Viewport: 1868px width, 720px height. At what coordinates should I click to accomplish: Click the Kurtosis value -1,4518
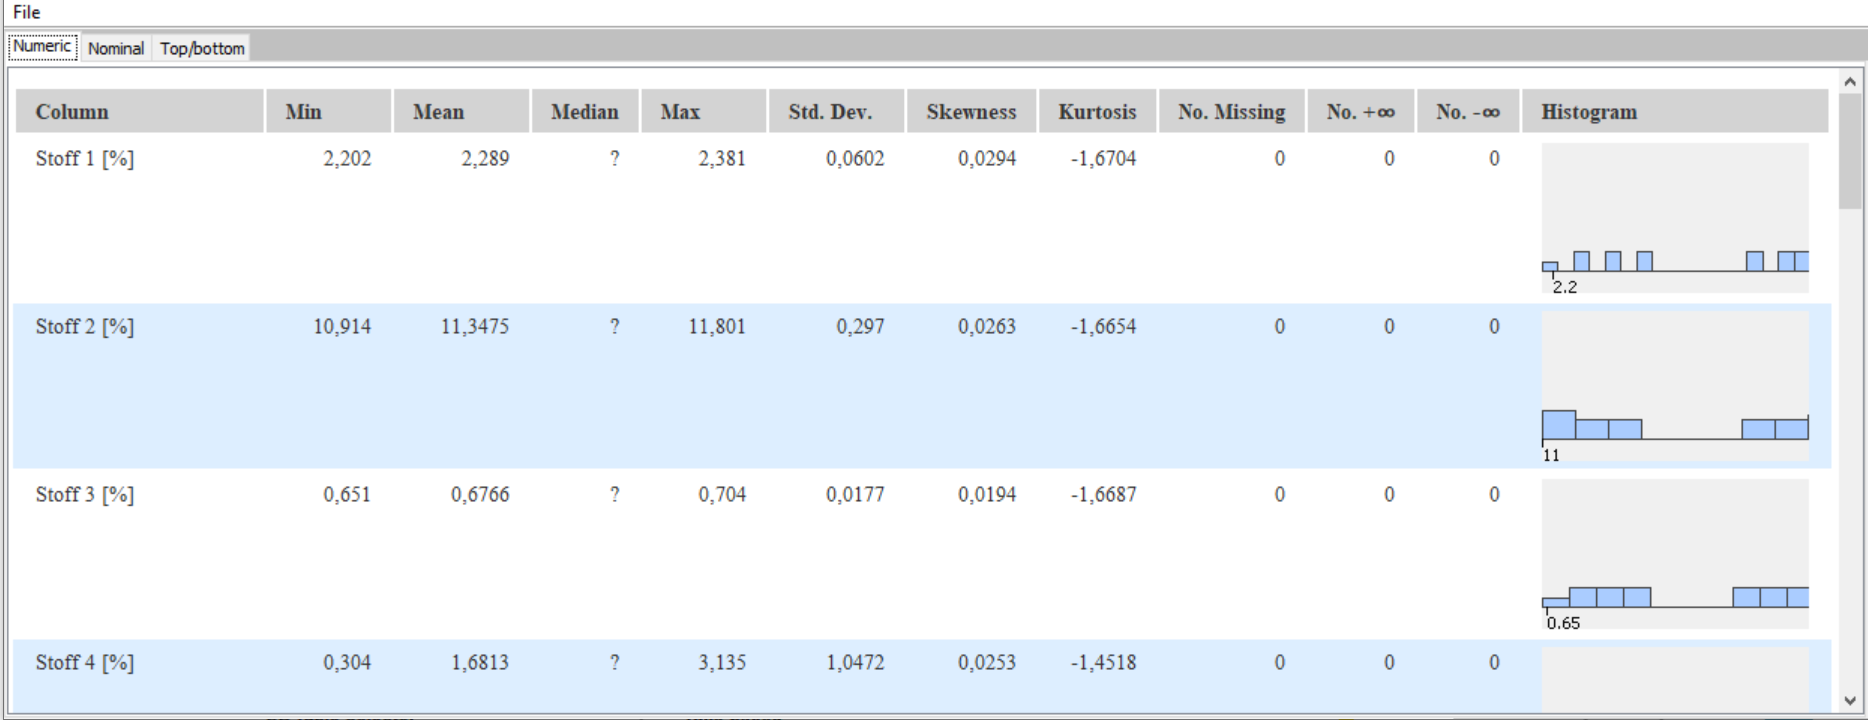(x=1103, y=662)
